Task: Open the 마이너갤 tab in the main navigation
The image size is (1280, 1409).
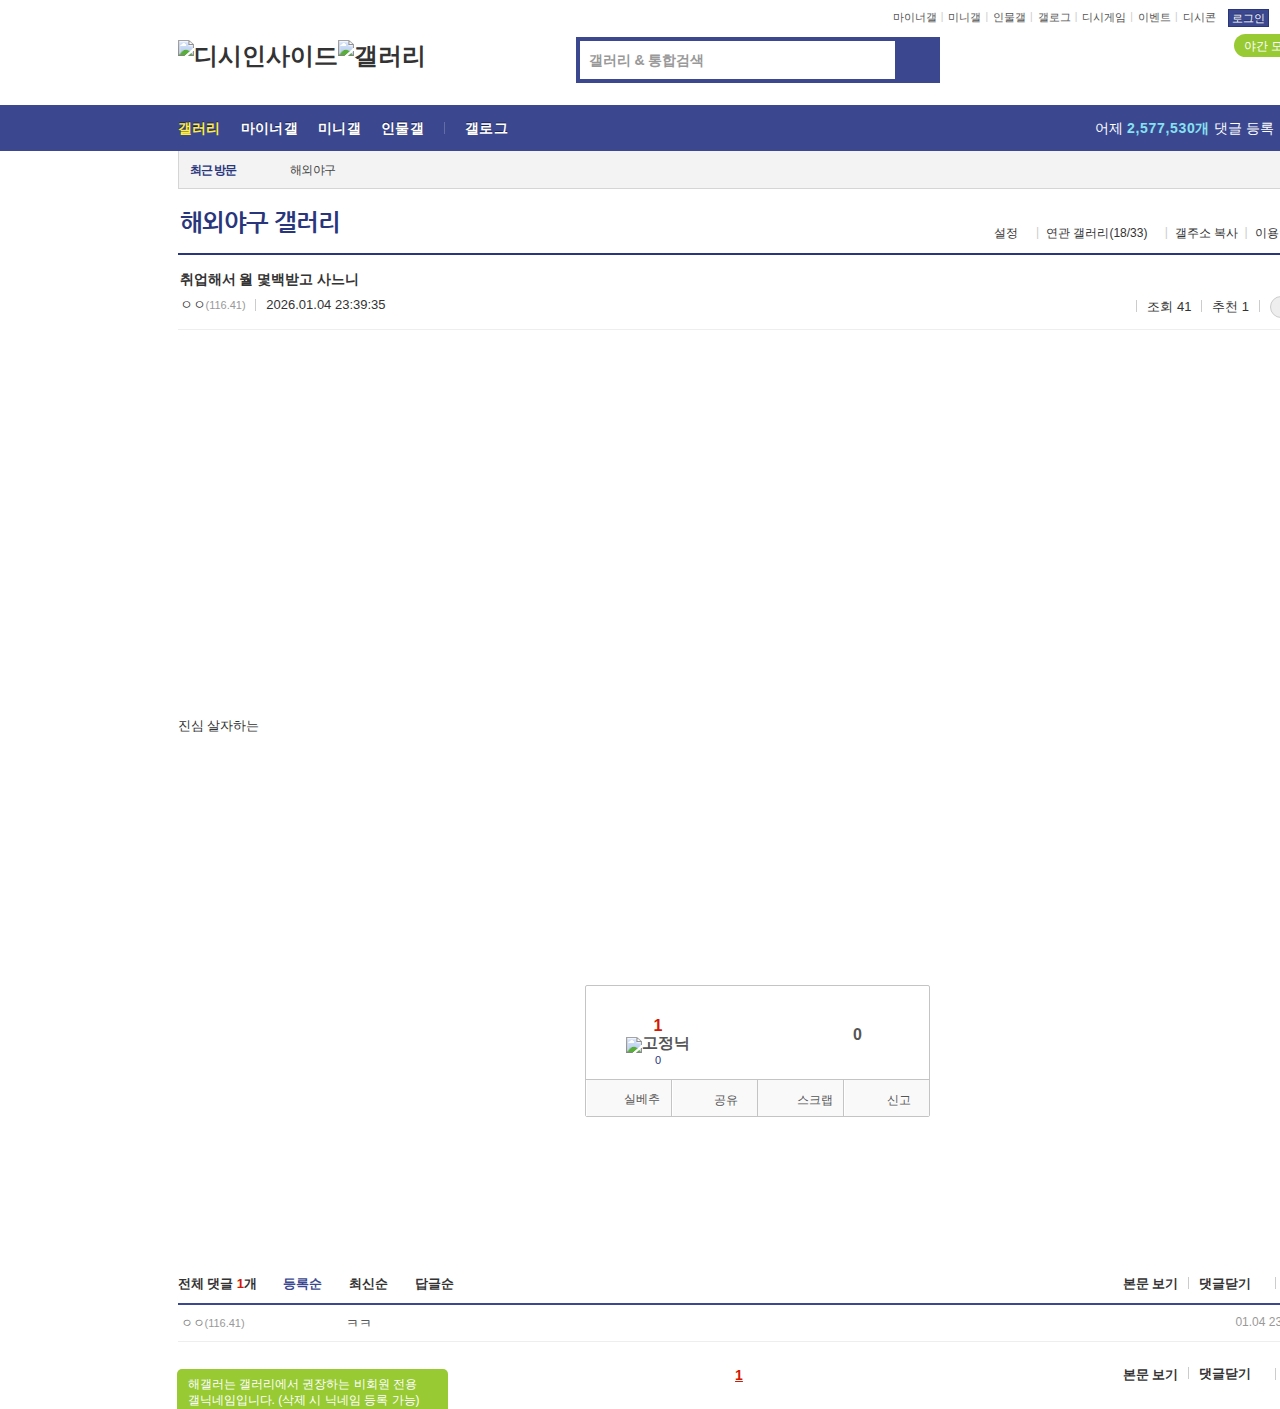Action: coord(269,129)
